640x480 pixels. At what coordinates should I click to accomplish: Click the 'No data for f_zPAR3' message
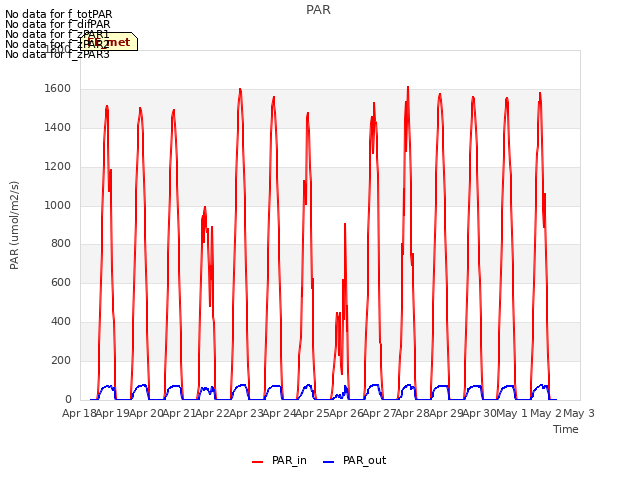tap(58, 54)
